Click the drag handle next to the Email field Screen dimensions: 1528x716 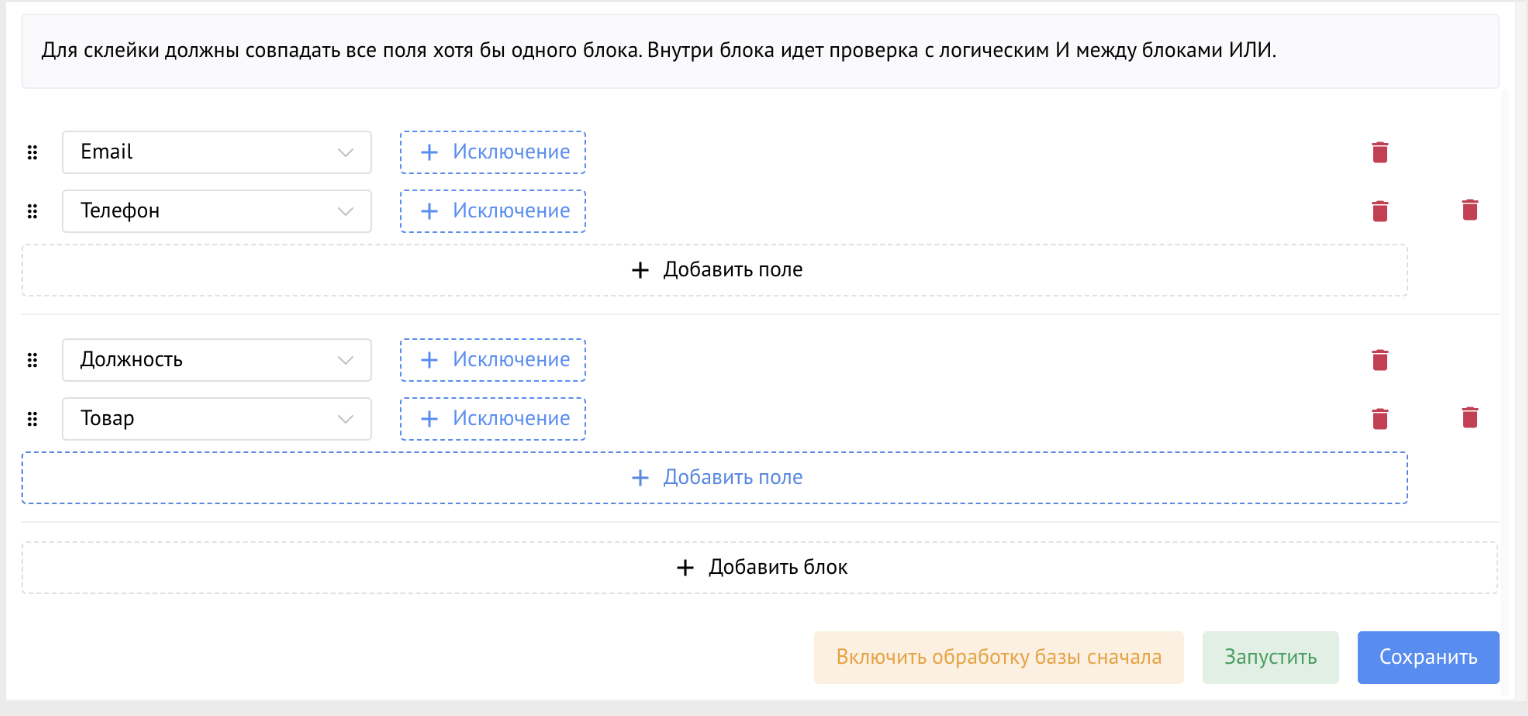(32, 152)
